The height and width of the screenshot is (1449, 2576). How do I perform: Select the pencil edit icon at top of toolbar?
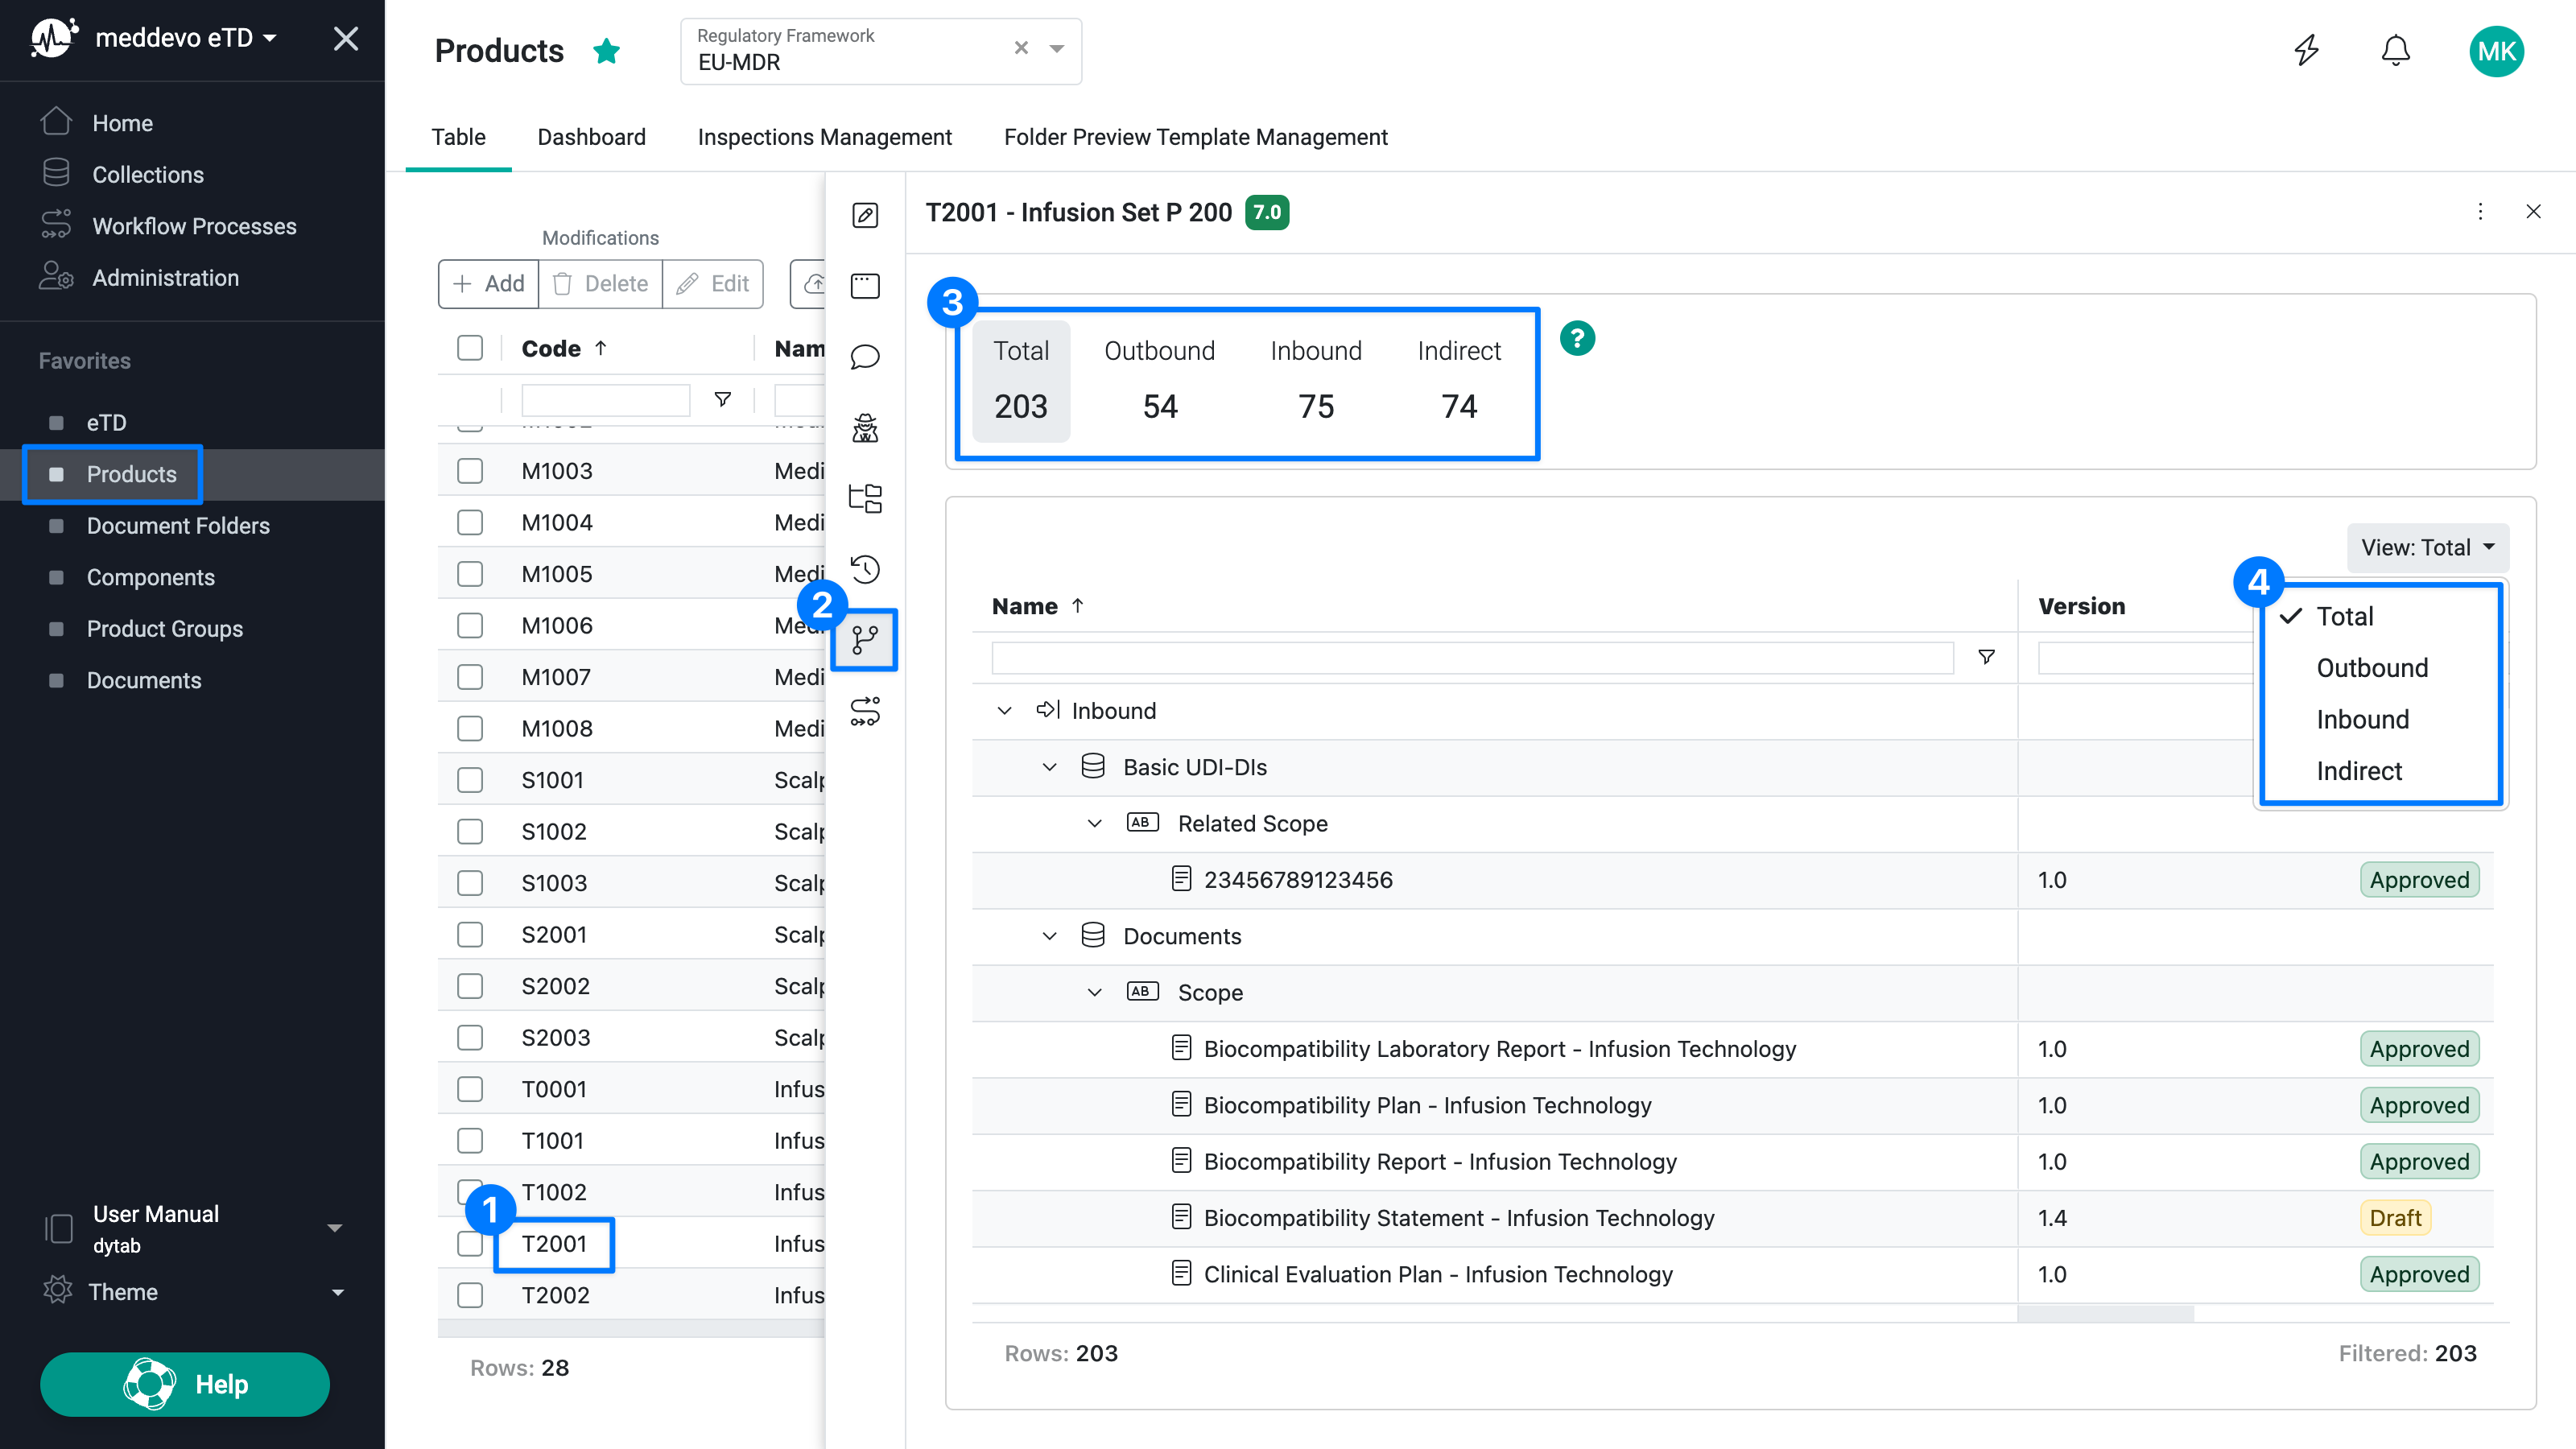864,215
